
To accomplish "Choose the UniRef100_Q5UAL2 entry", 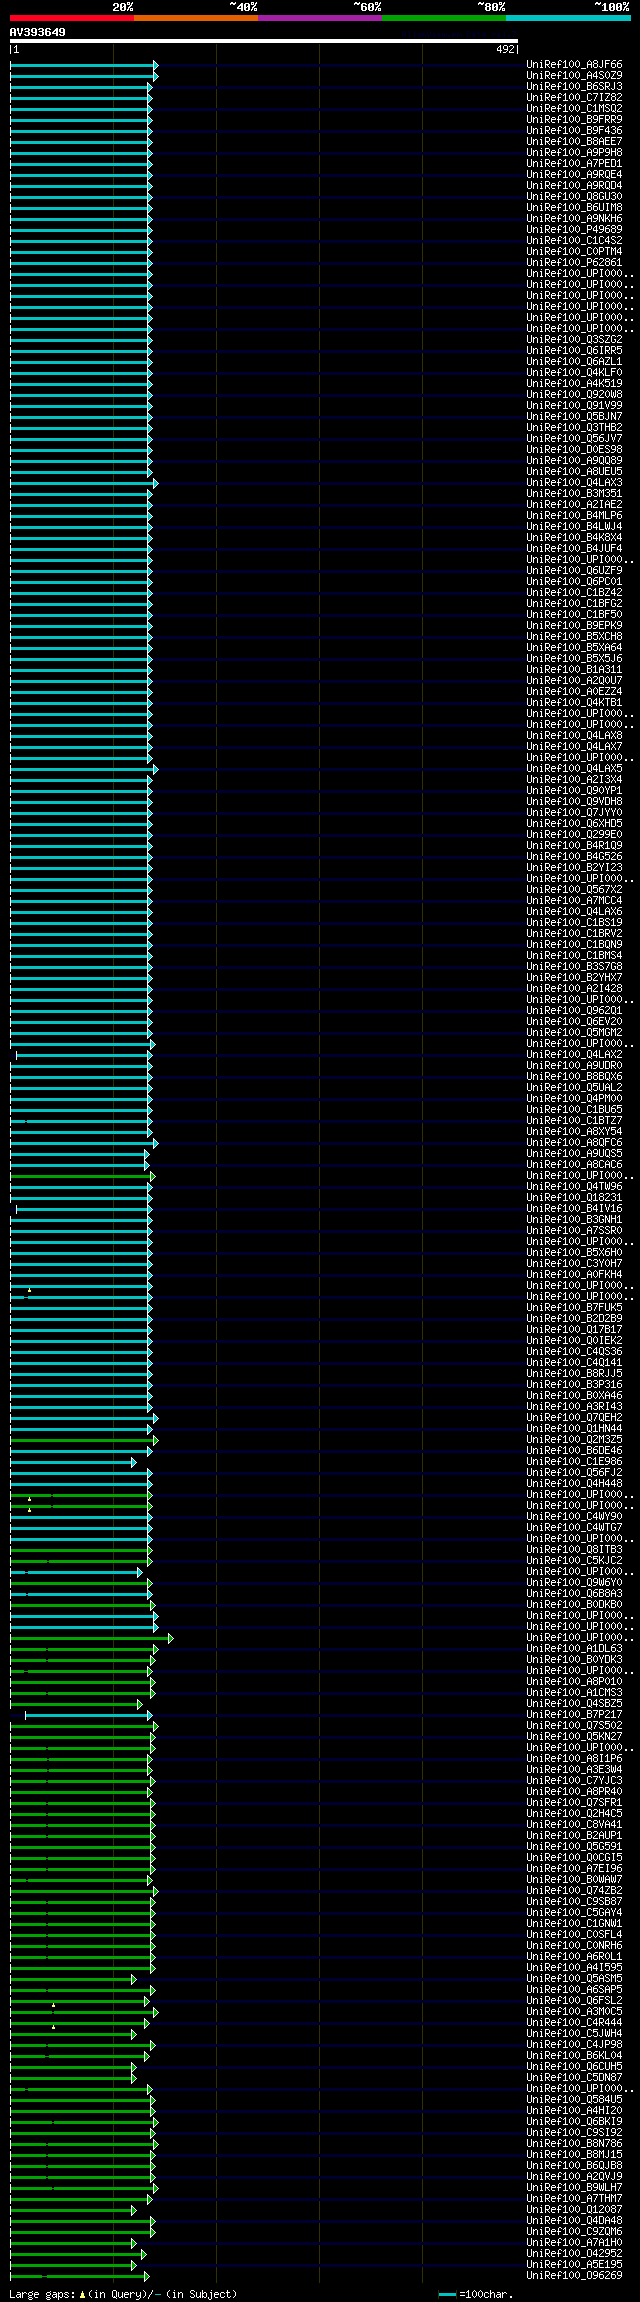I will (574, 1088).
